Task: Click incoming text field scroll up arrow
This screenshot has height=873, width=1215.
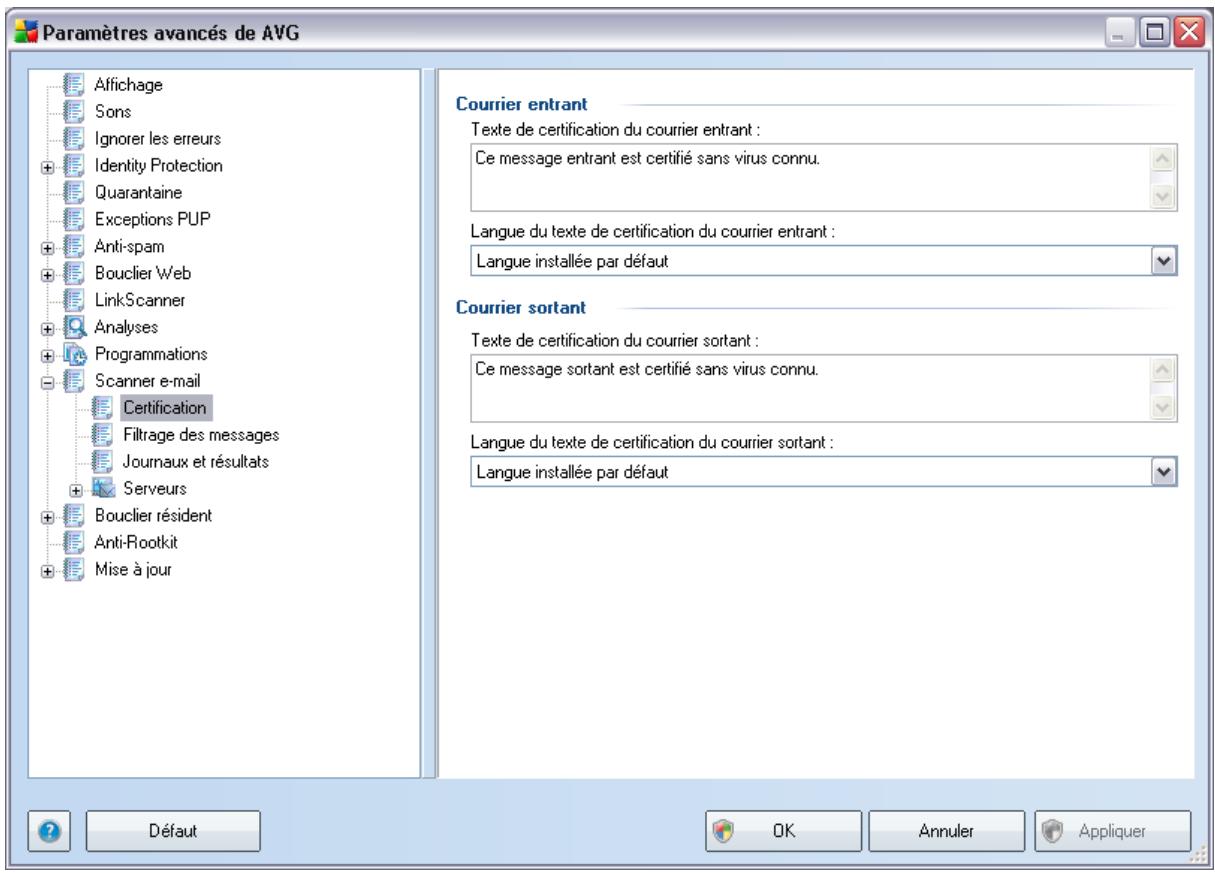Action: [1164, 161]
